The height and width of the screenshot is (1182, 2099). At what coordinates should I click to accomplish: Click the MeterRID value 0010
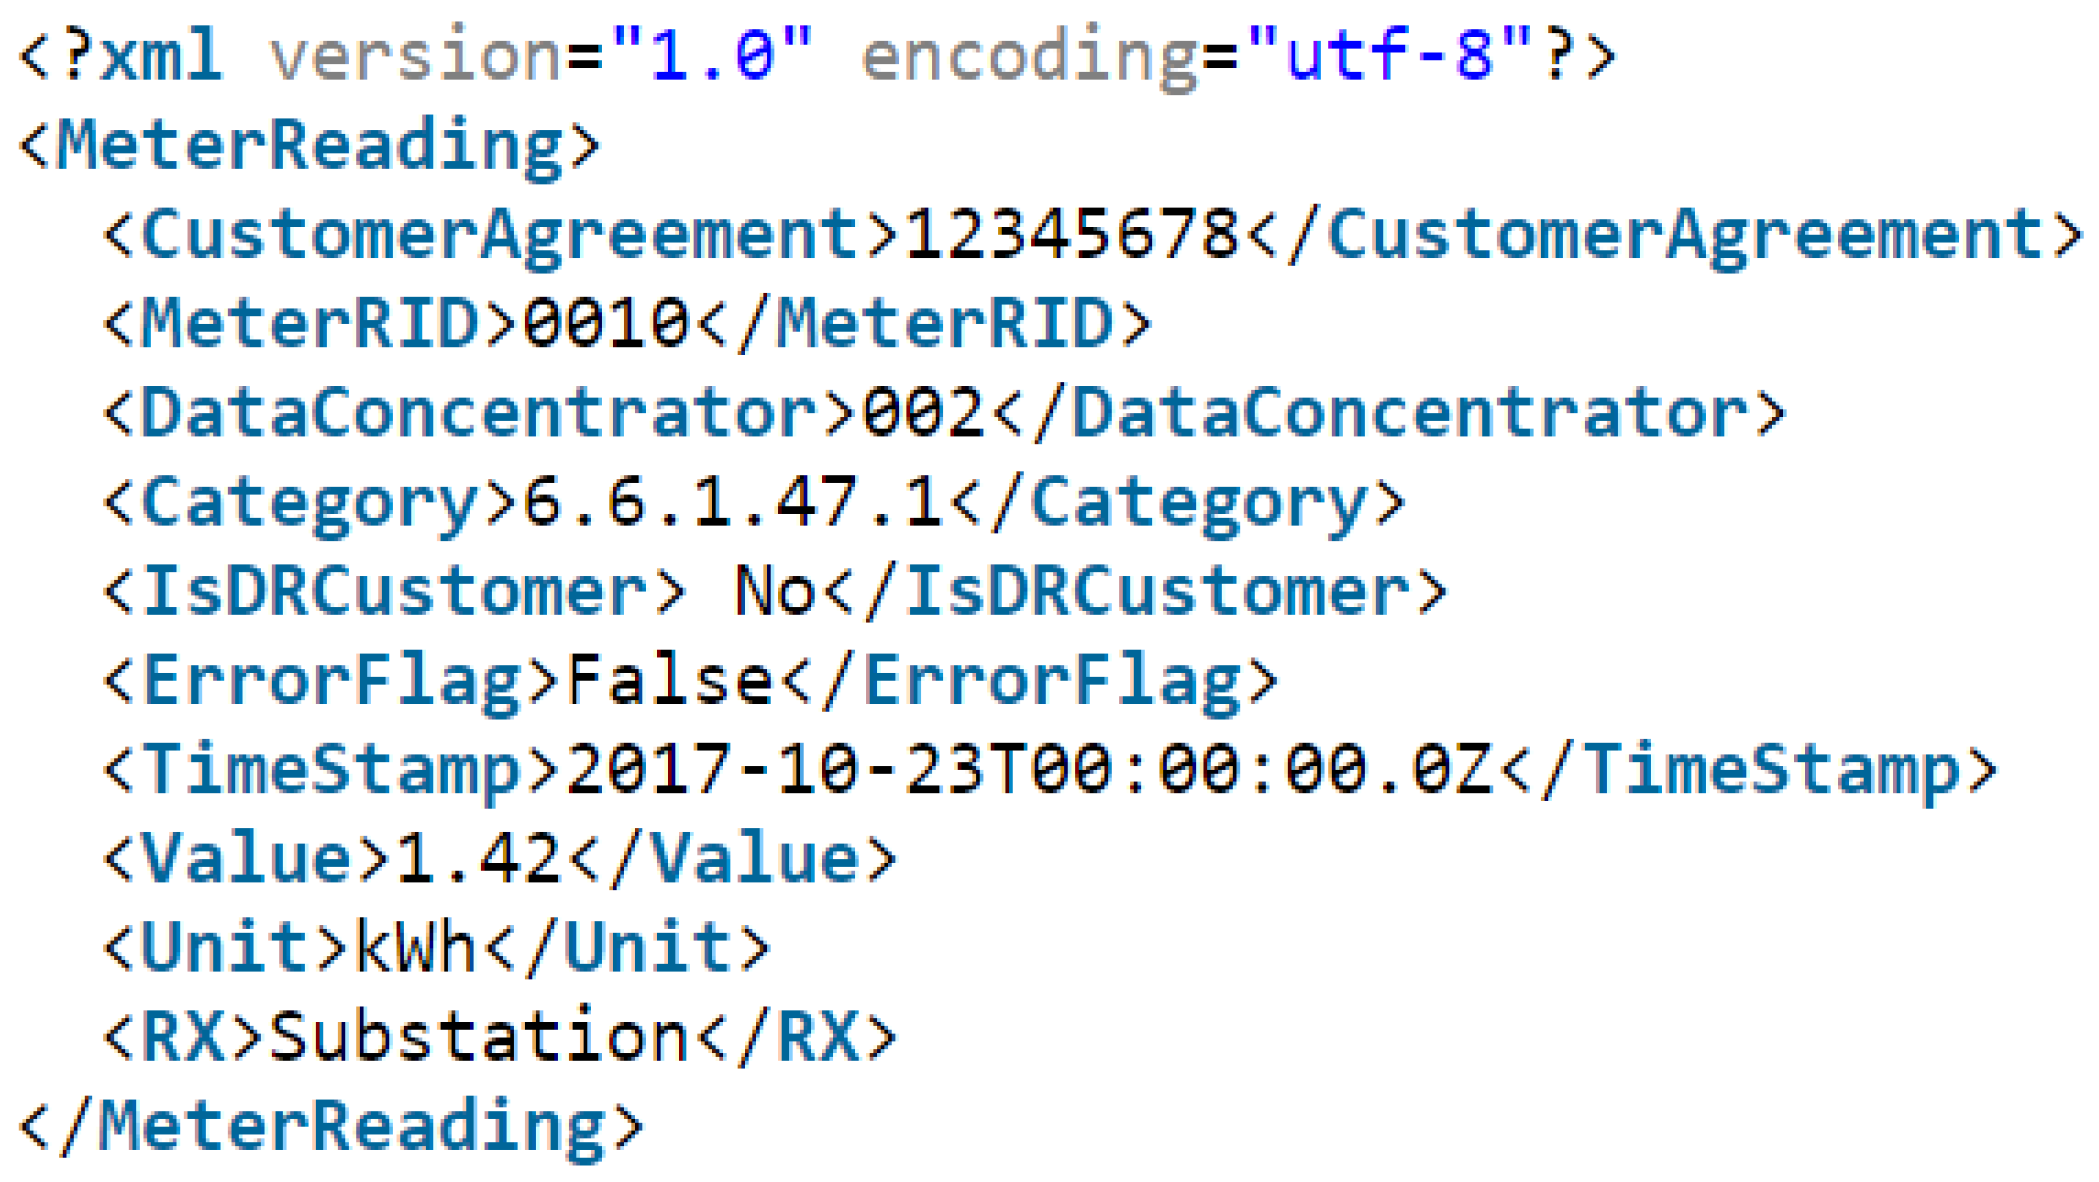(x=607, y=324)
